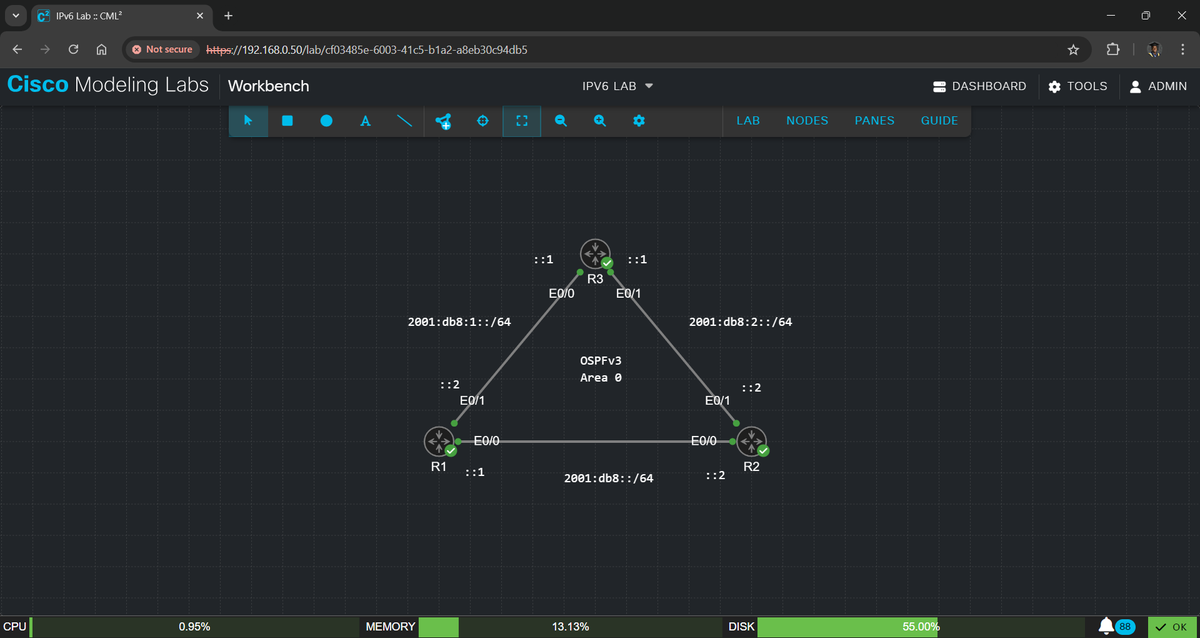Open a new browser tab

(x=229, y=16)
